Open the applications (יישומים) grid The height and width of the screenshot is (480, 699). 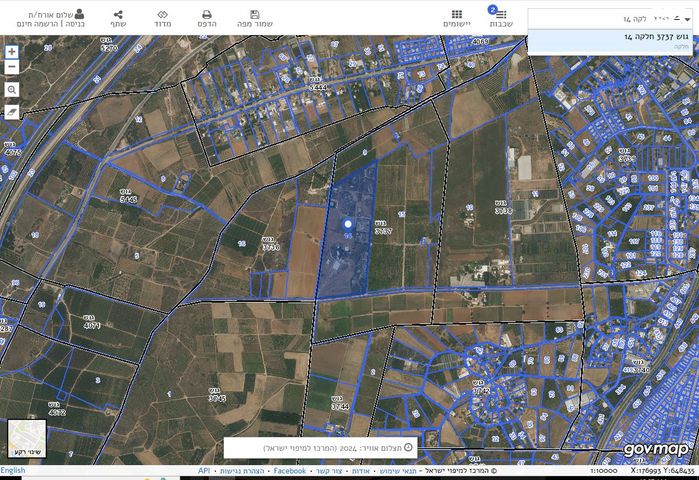457,19
